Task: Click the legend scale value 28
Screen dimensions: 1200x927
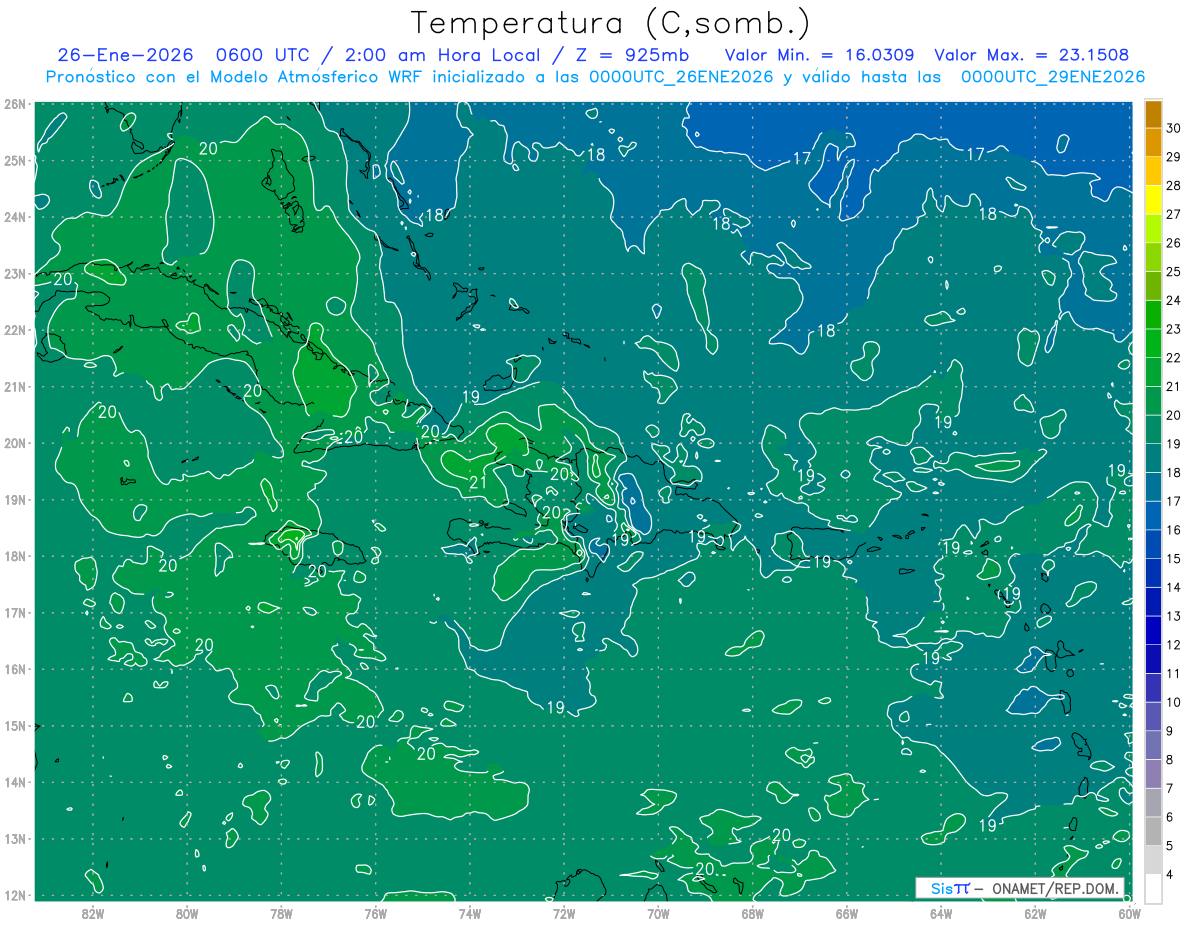Action: (1174, 185)
